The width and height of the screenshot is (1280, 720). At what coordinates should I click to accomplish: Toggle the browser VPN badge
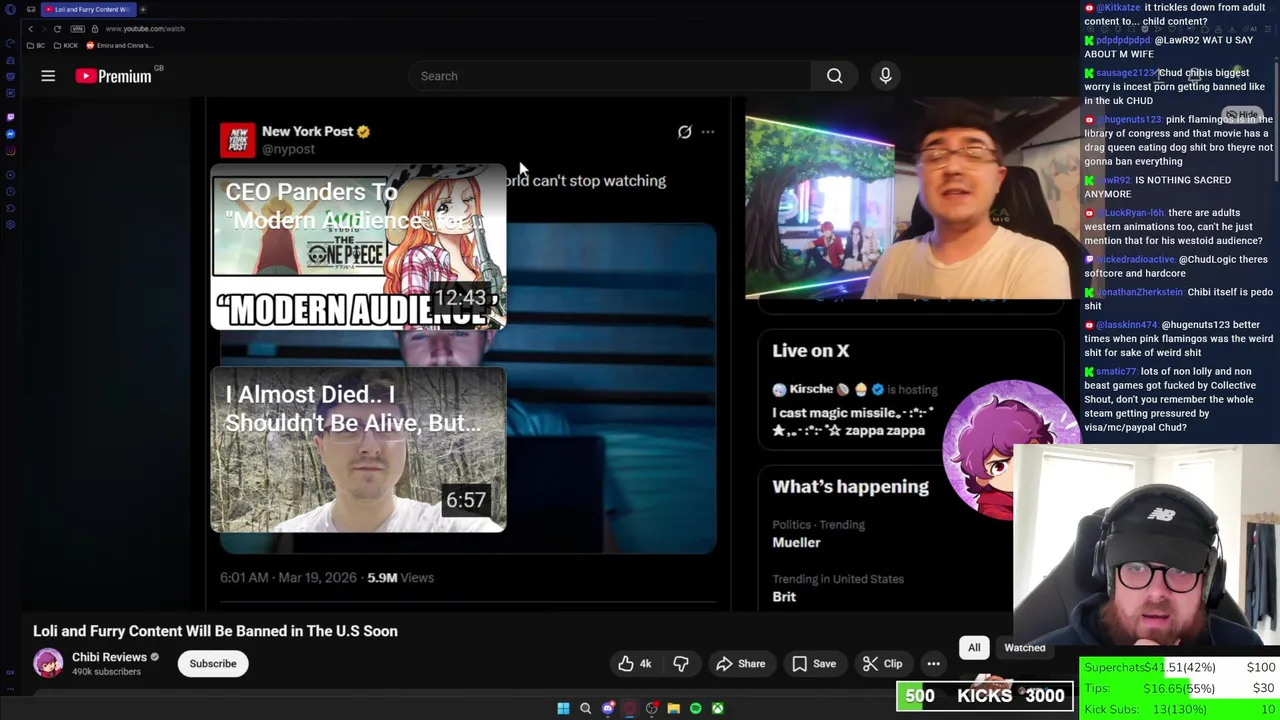tap(77, 29)
